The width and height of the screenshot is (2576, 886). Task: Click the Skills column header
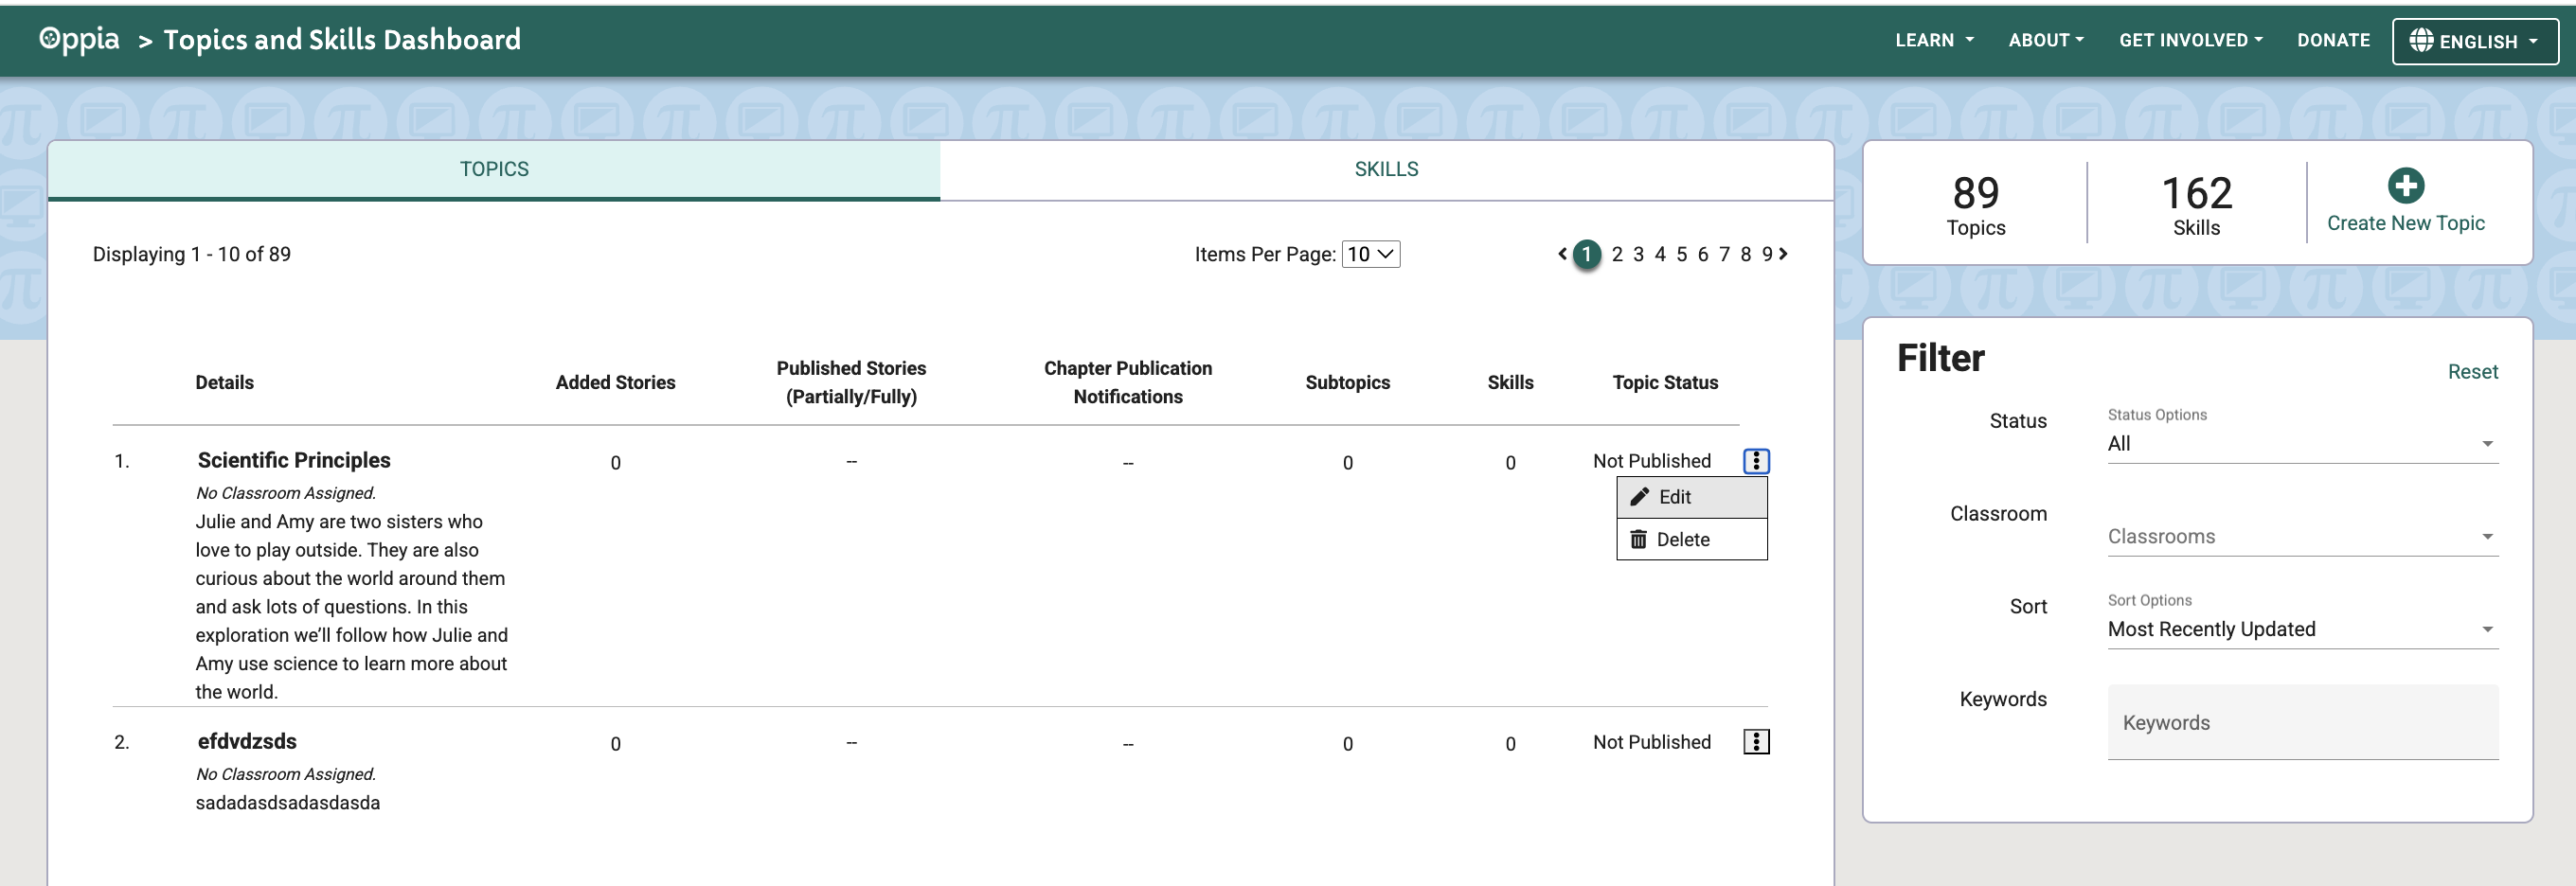point(1510,382)
